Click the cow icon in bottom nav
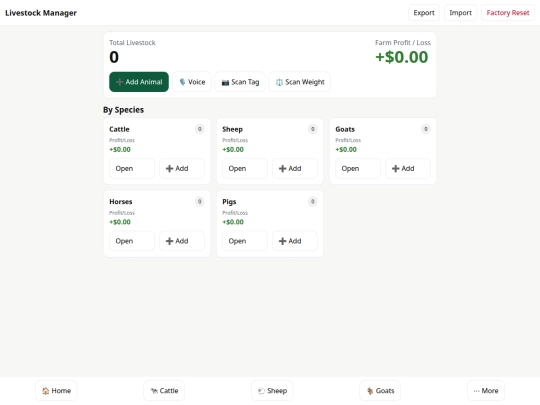Viewport: 540px width, 405px height. click(154, 391)
